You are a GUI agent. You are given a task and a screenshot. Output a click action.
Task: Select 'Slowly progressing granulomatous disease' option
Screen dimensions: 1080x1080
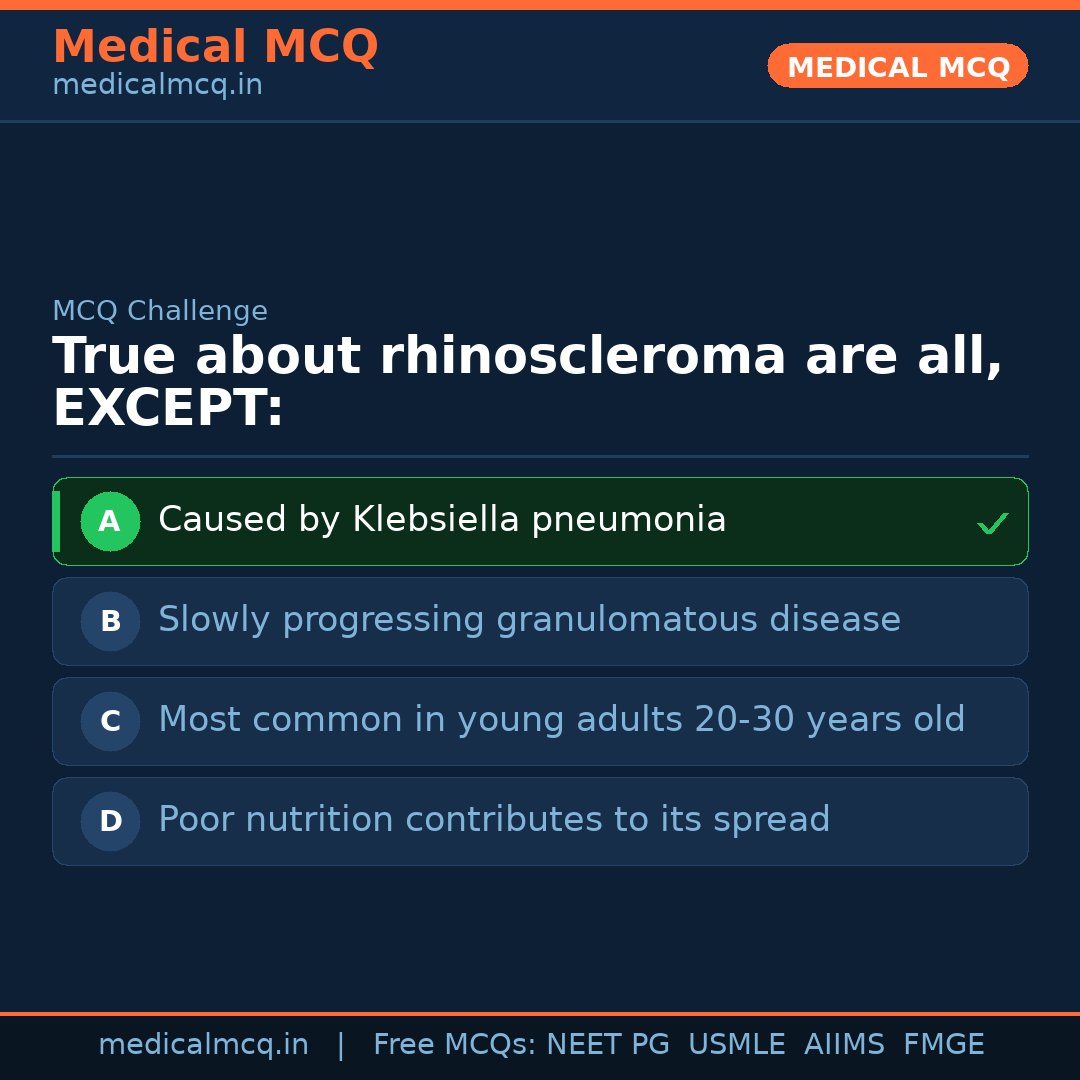(529, 620)
